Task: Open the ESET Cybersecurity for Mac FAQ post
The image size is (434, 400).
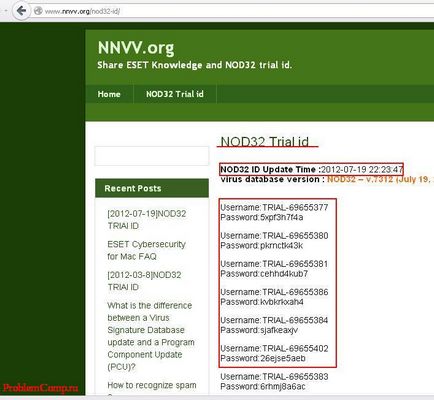Action: (x=146, y=250)
